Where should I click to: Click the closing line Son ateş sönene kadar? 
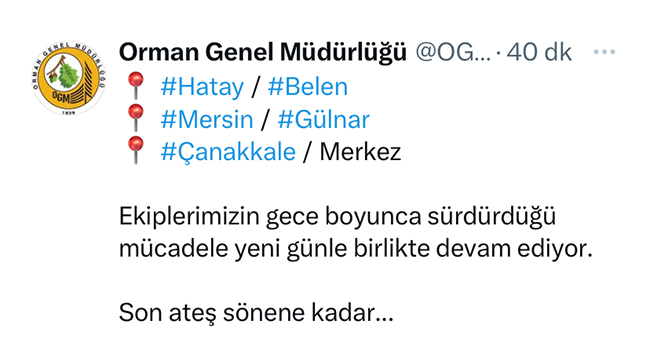[256, 313]
